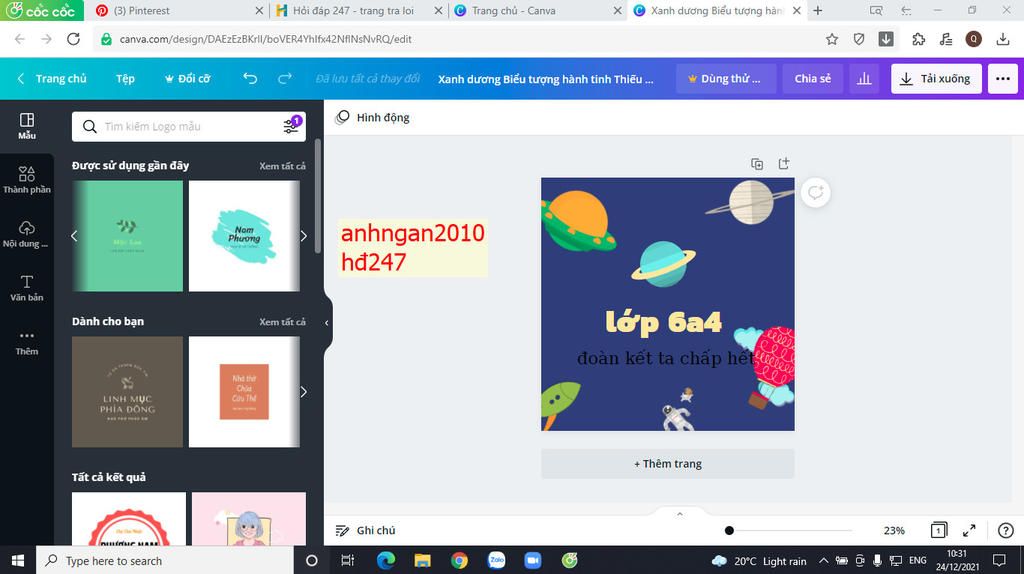Show previous recently used templates
Screen dimensions: 1024x574
pos(74,236)
